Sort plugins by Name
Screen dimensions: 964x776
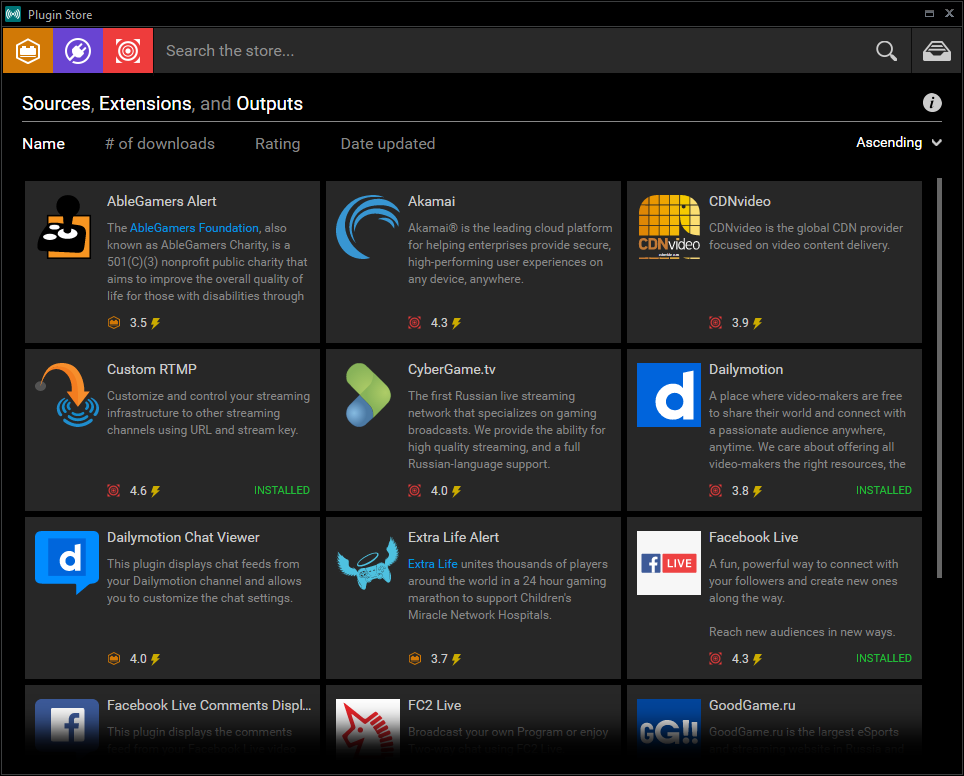pos(44,144)
